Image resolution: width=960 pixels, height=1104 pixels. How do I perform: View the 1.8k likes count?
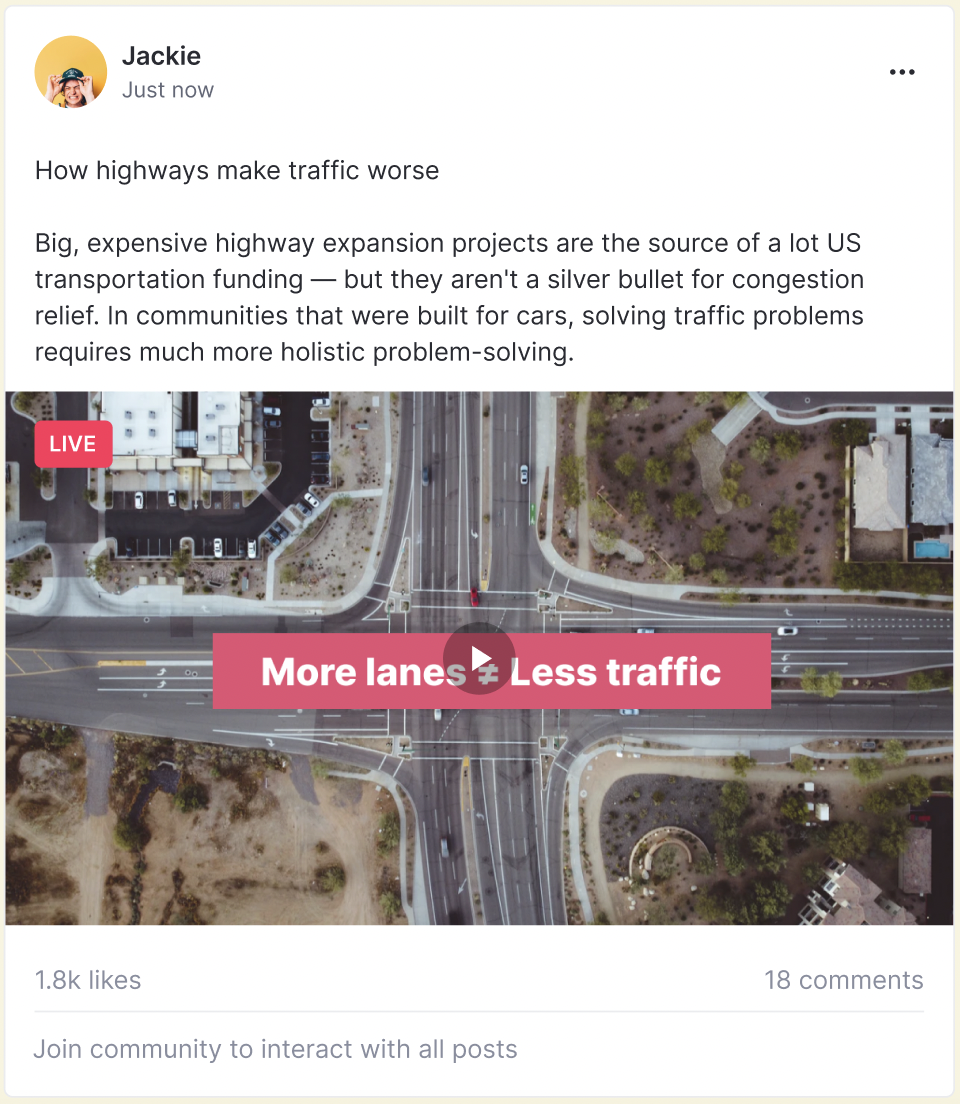88,980
